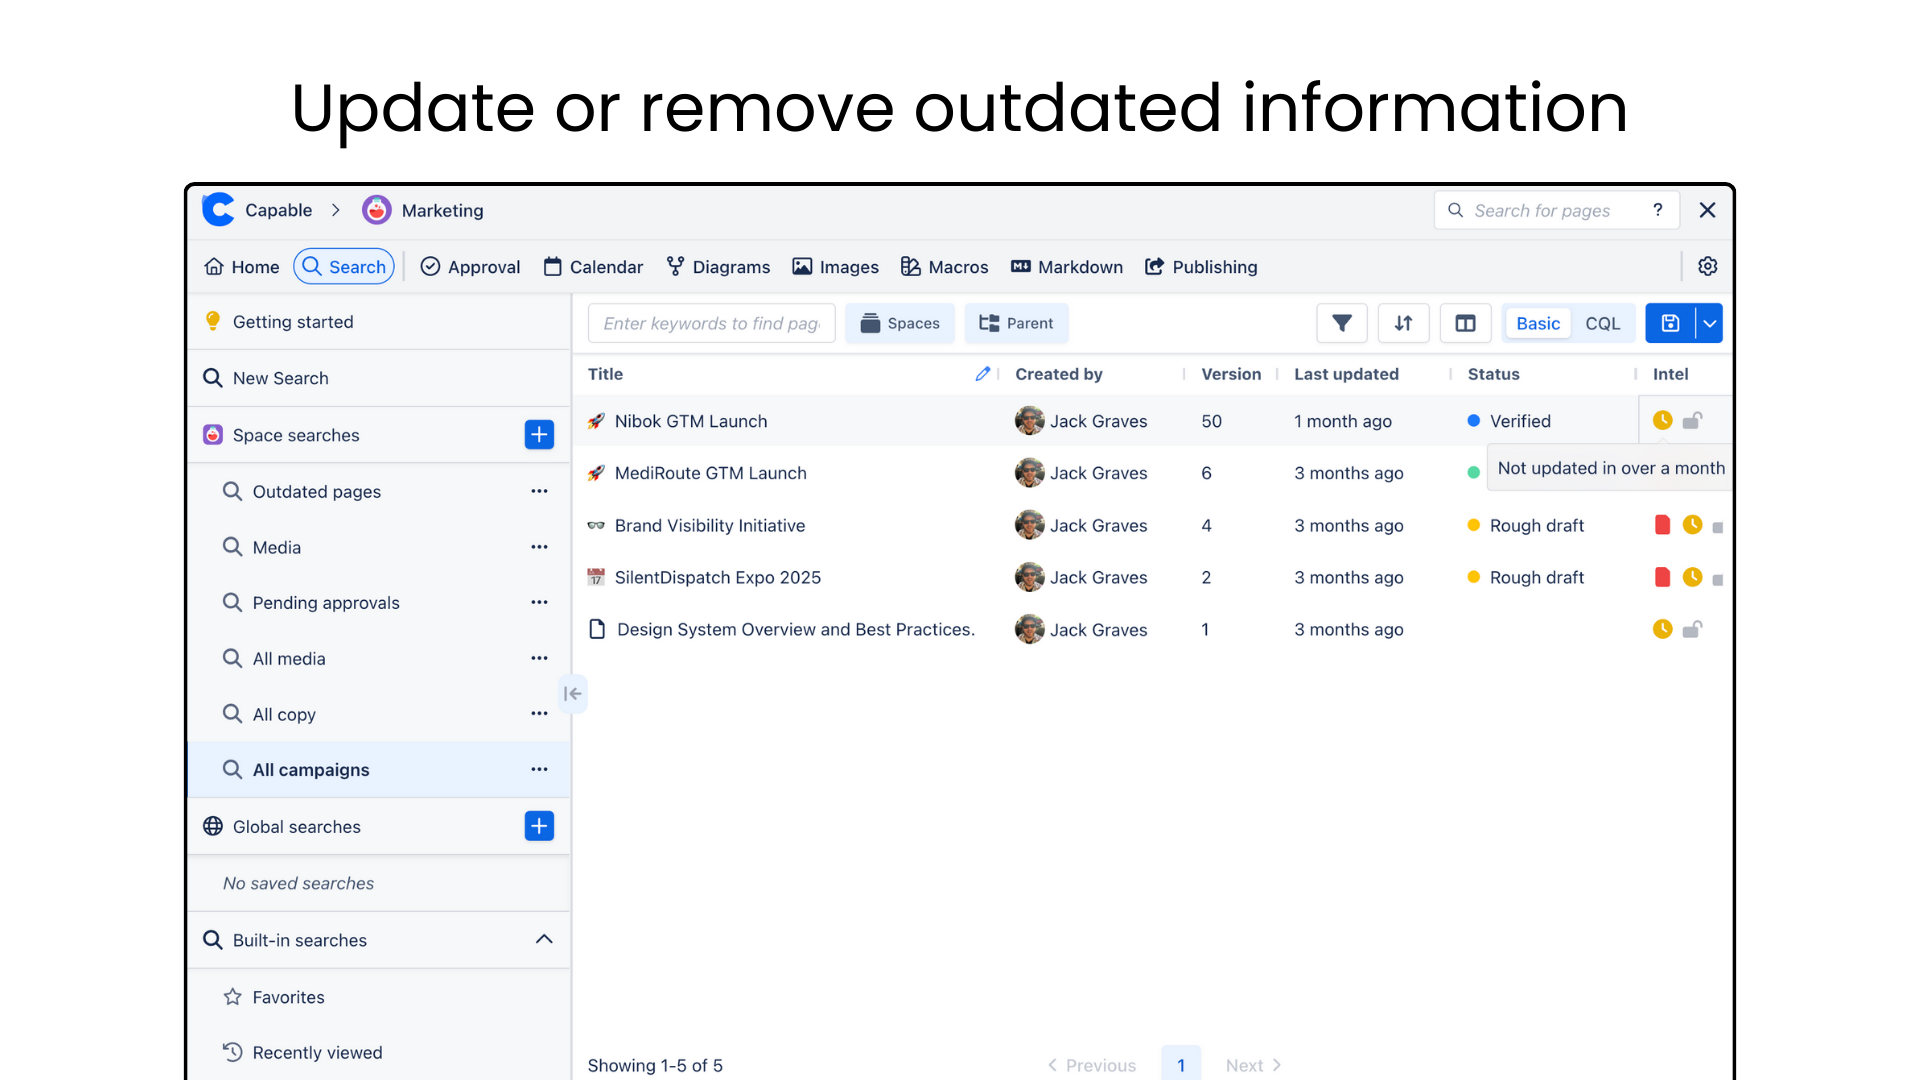Open the Approval tab
Viewport: 1920px width, 1080px height.
pyautogui.click(x=470, y=267)
